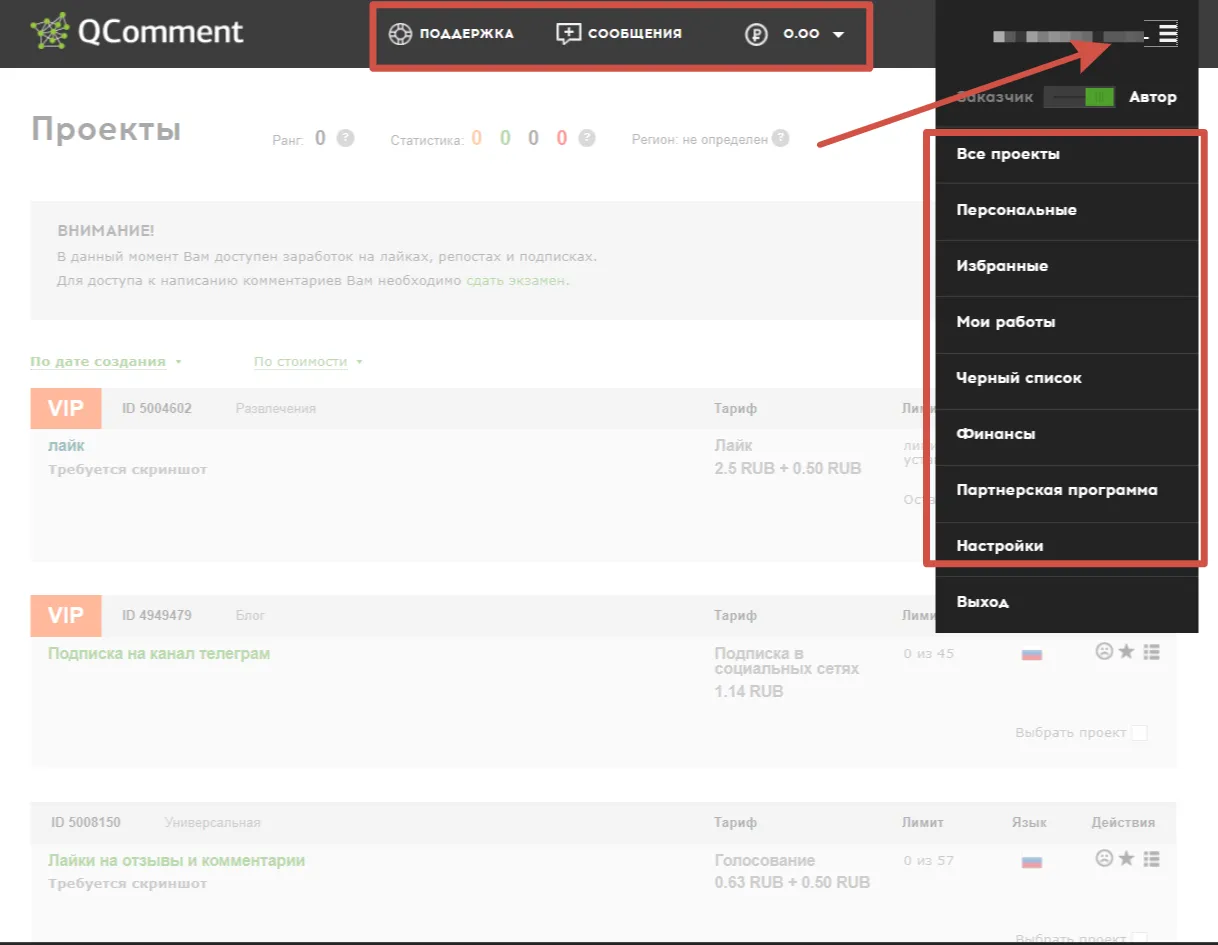Screen dimensions: 1218x945
Task: Click the sad face on Лайки на отзывы project
Action: tap(1104, 858)
